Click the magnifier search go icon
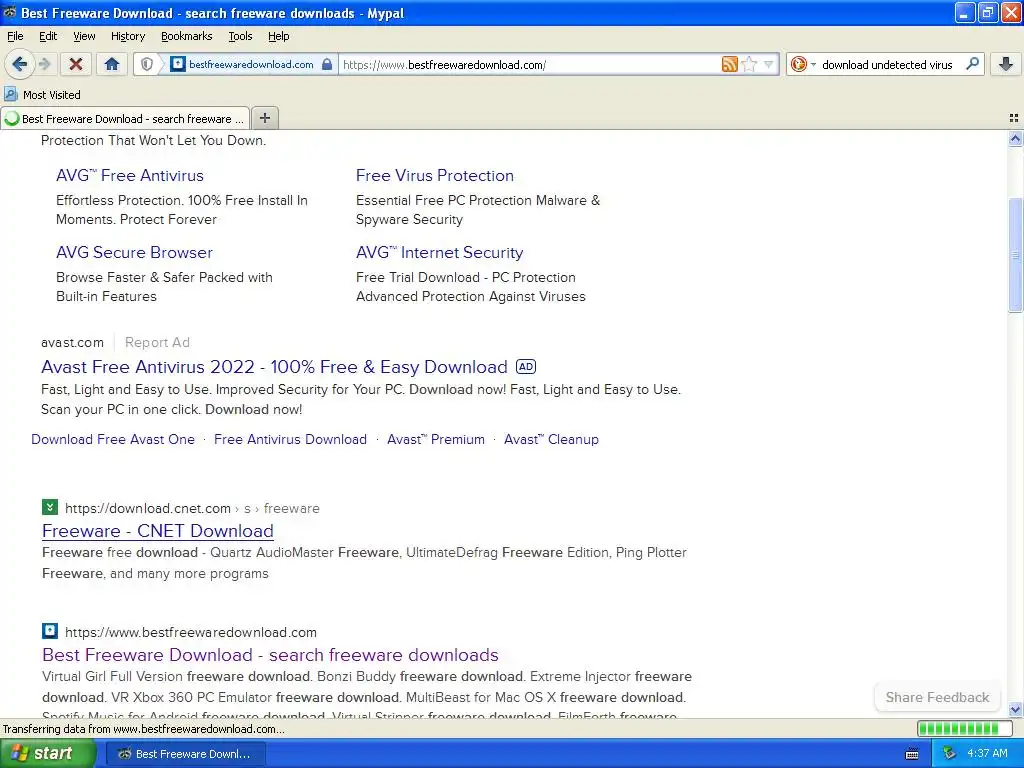The height and width of the screenshot is (768, 1024). tap(972, 64)
